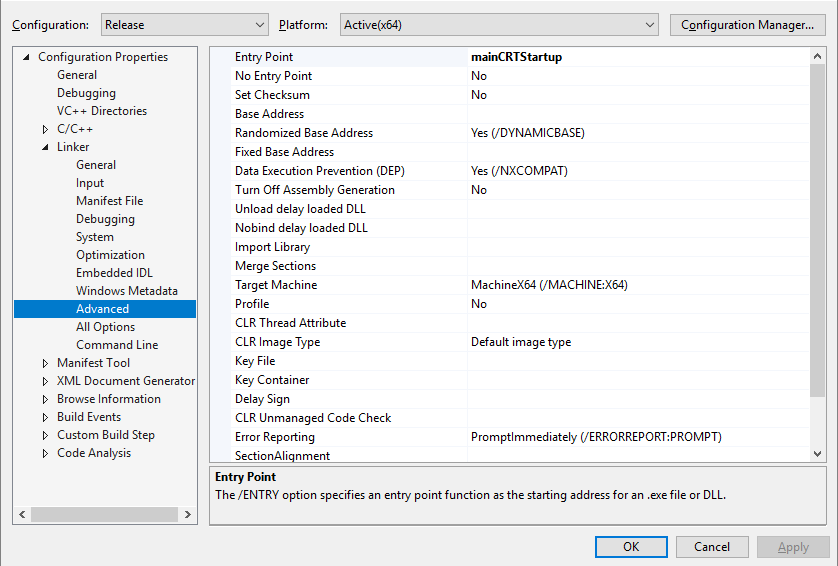Select VC++ Directories in the tree
The height and width of the screenshot is (566, 838).
[101, 111]
